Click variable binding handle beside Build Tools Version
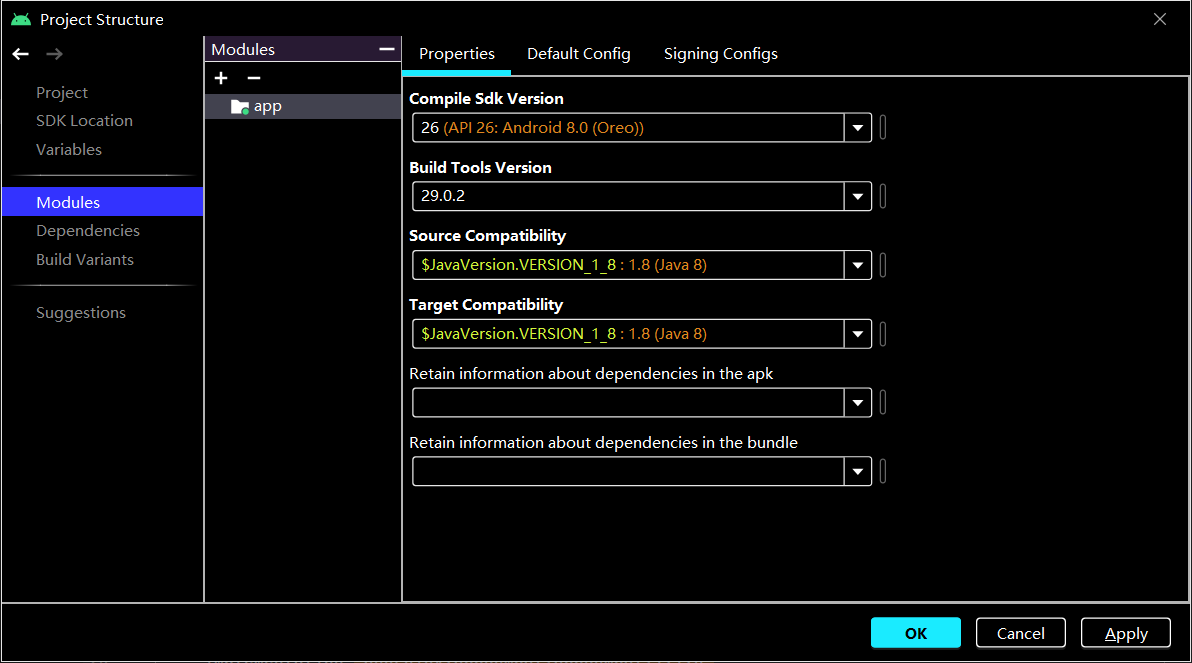The image size is (1192, 663). 883,196
